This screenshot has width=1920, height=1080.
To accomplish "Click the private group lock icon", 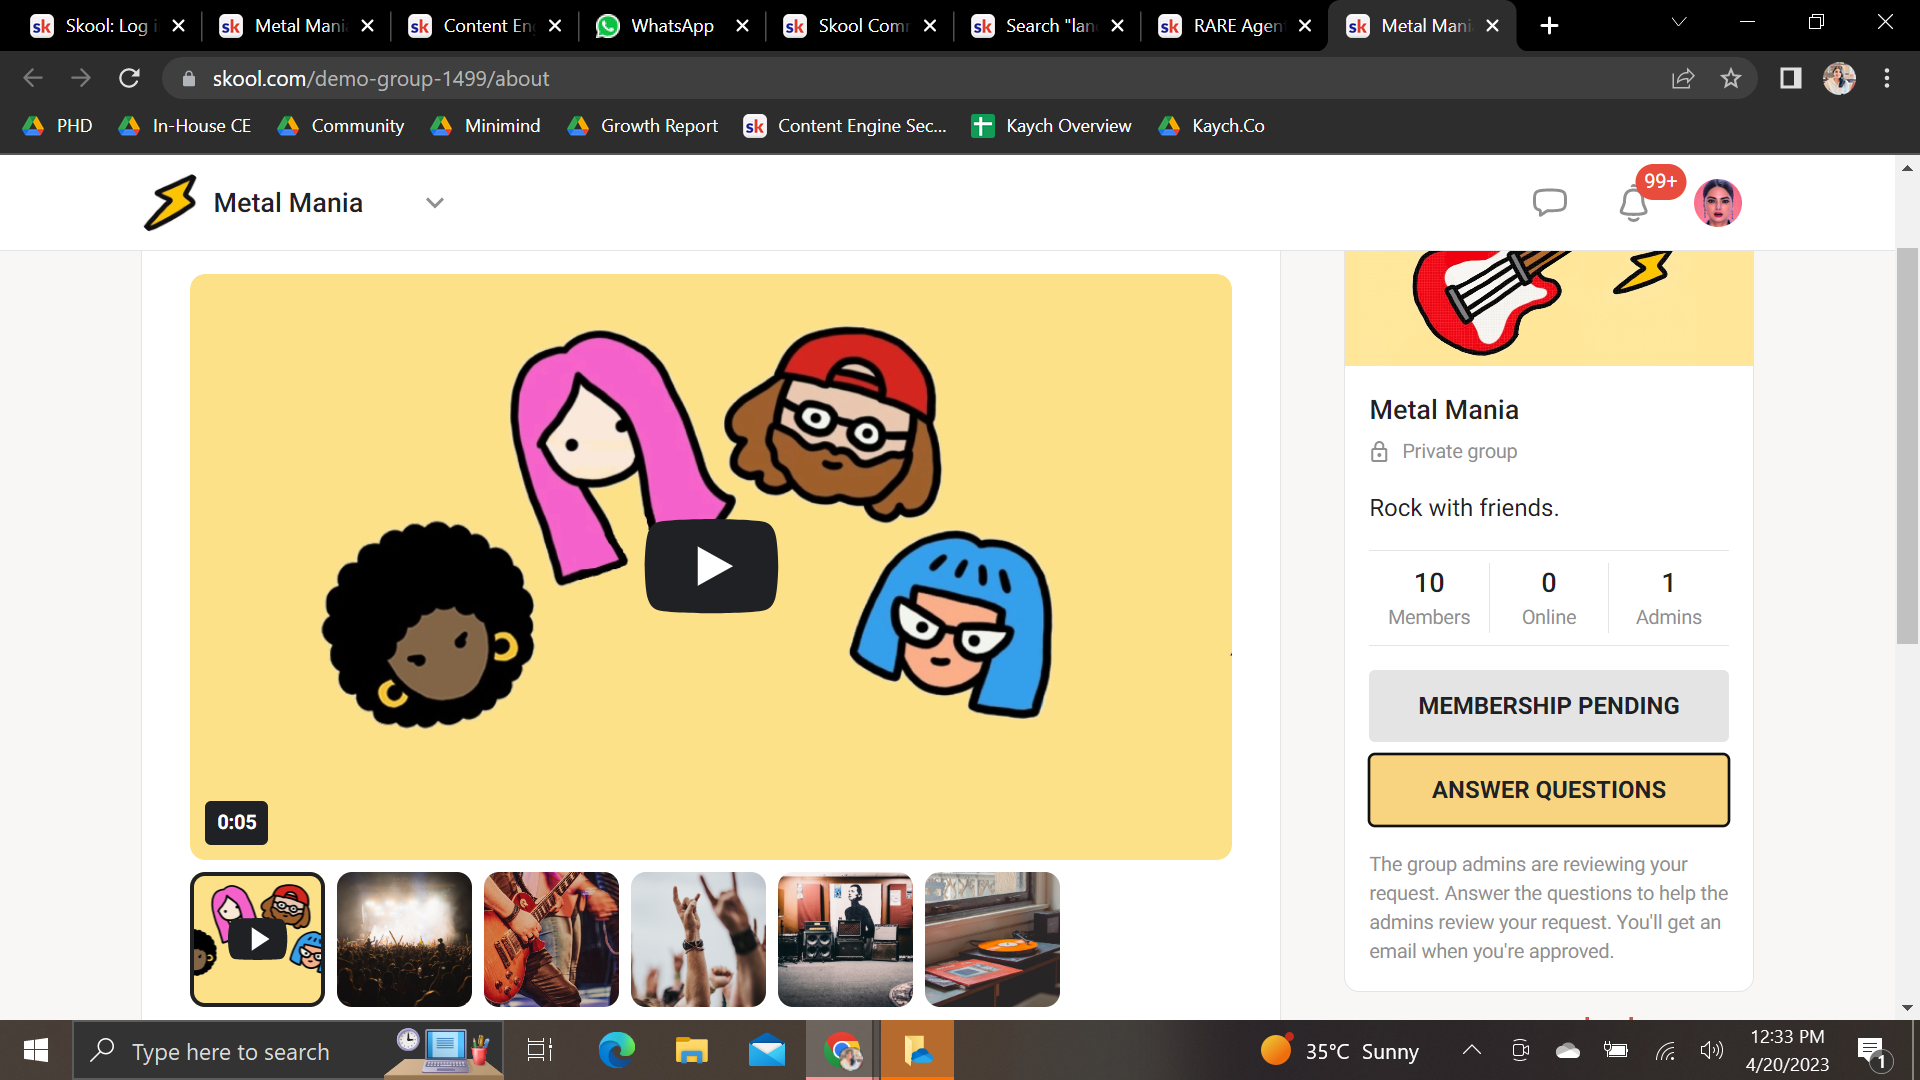I will pyautogui.click(x=1379, y=451).
